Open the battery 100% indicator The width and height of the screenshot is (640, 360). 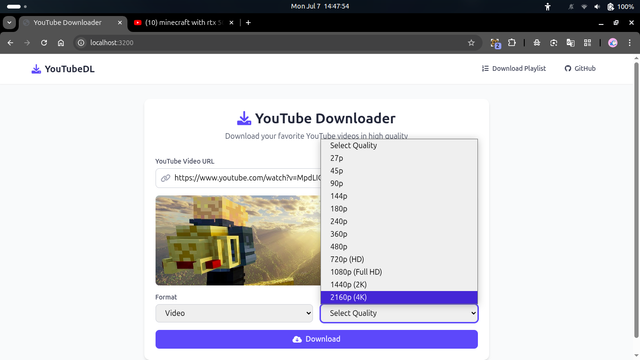[x=620, y=7]
